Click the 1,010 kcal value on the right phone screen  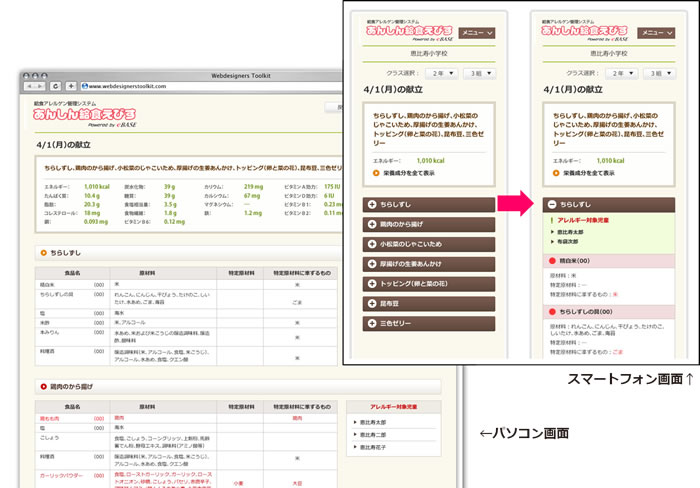[610, 161]
